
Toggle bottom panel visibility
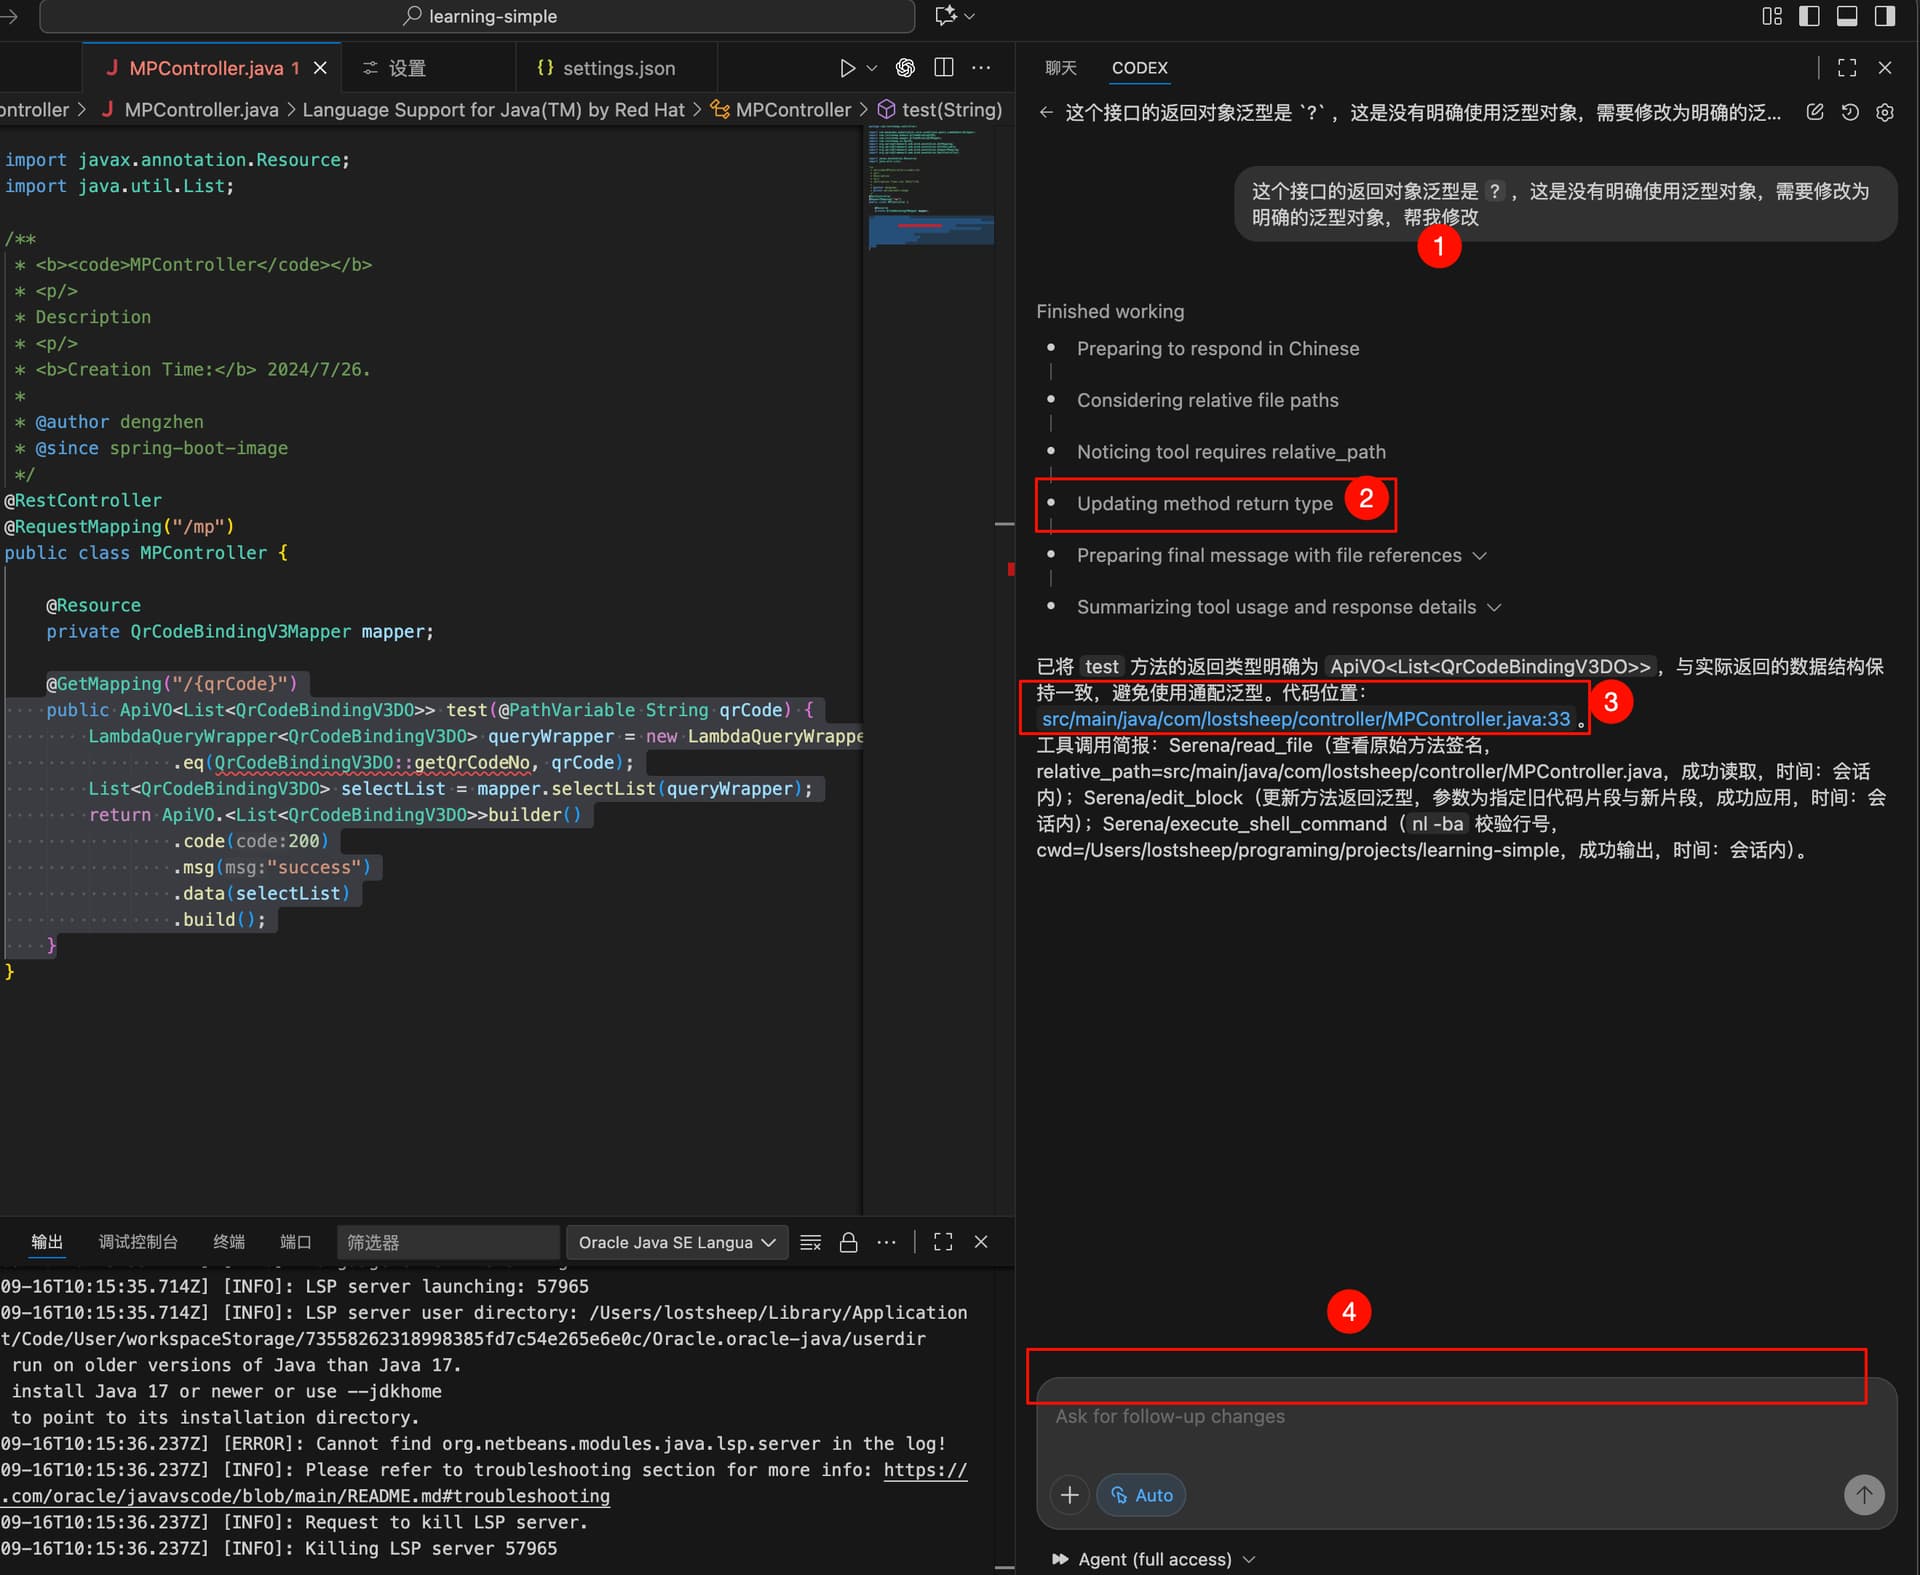[1847, 16]
